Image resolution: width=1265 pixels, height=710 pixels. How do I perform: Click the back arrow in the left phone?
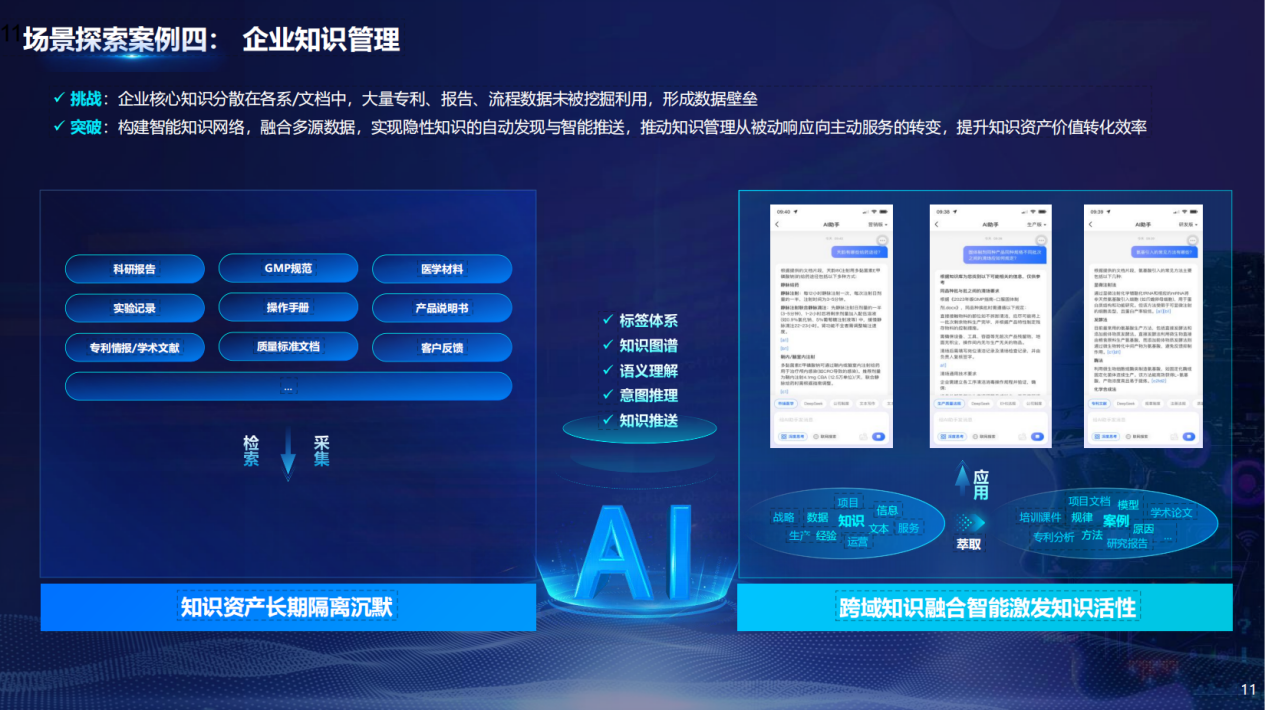tap(777, 225)
